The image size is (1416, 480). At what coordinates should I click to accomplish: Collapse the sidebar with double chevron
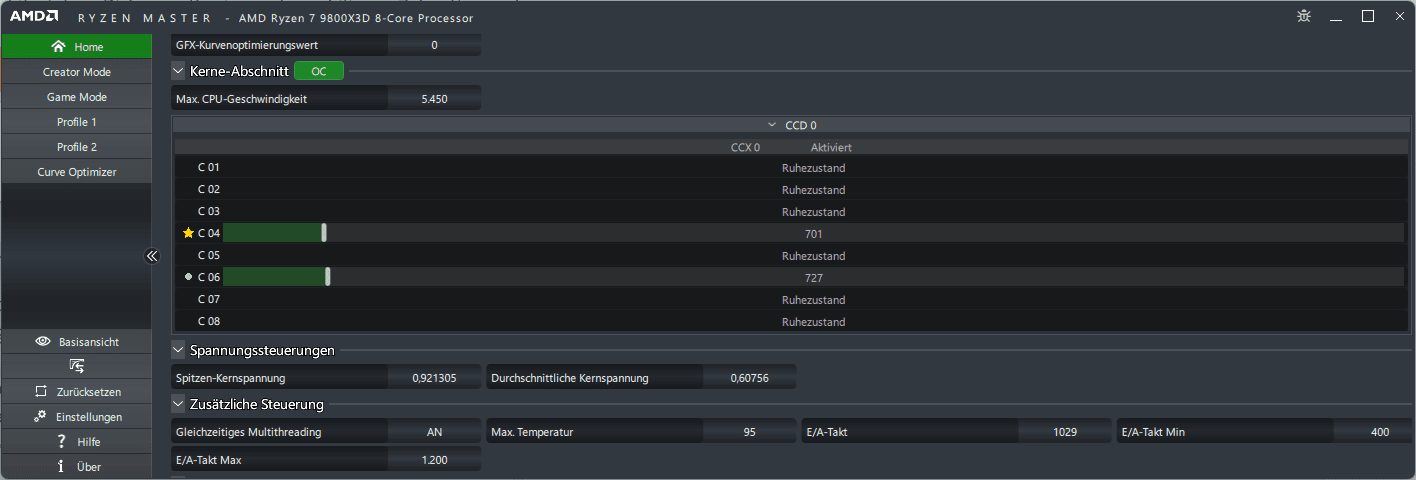tap(152, 256)
